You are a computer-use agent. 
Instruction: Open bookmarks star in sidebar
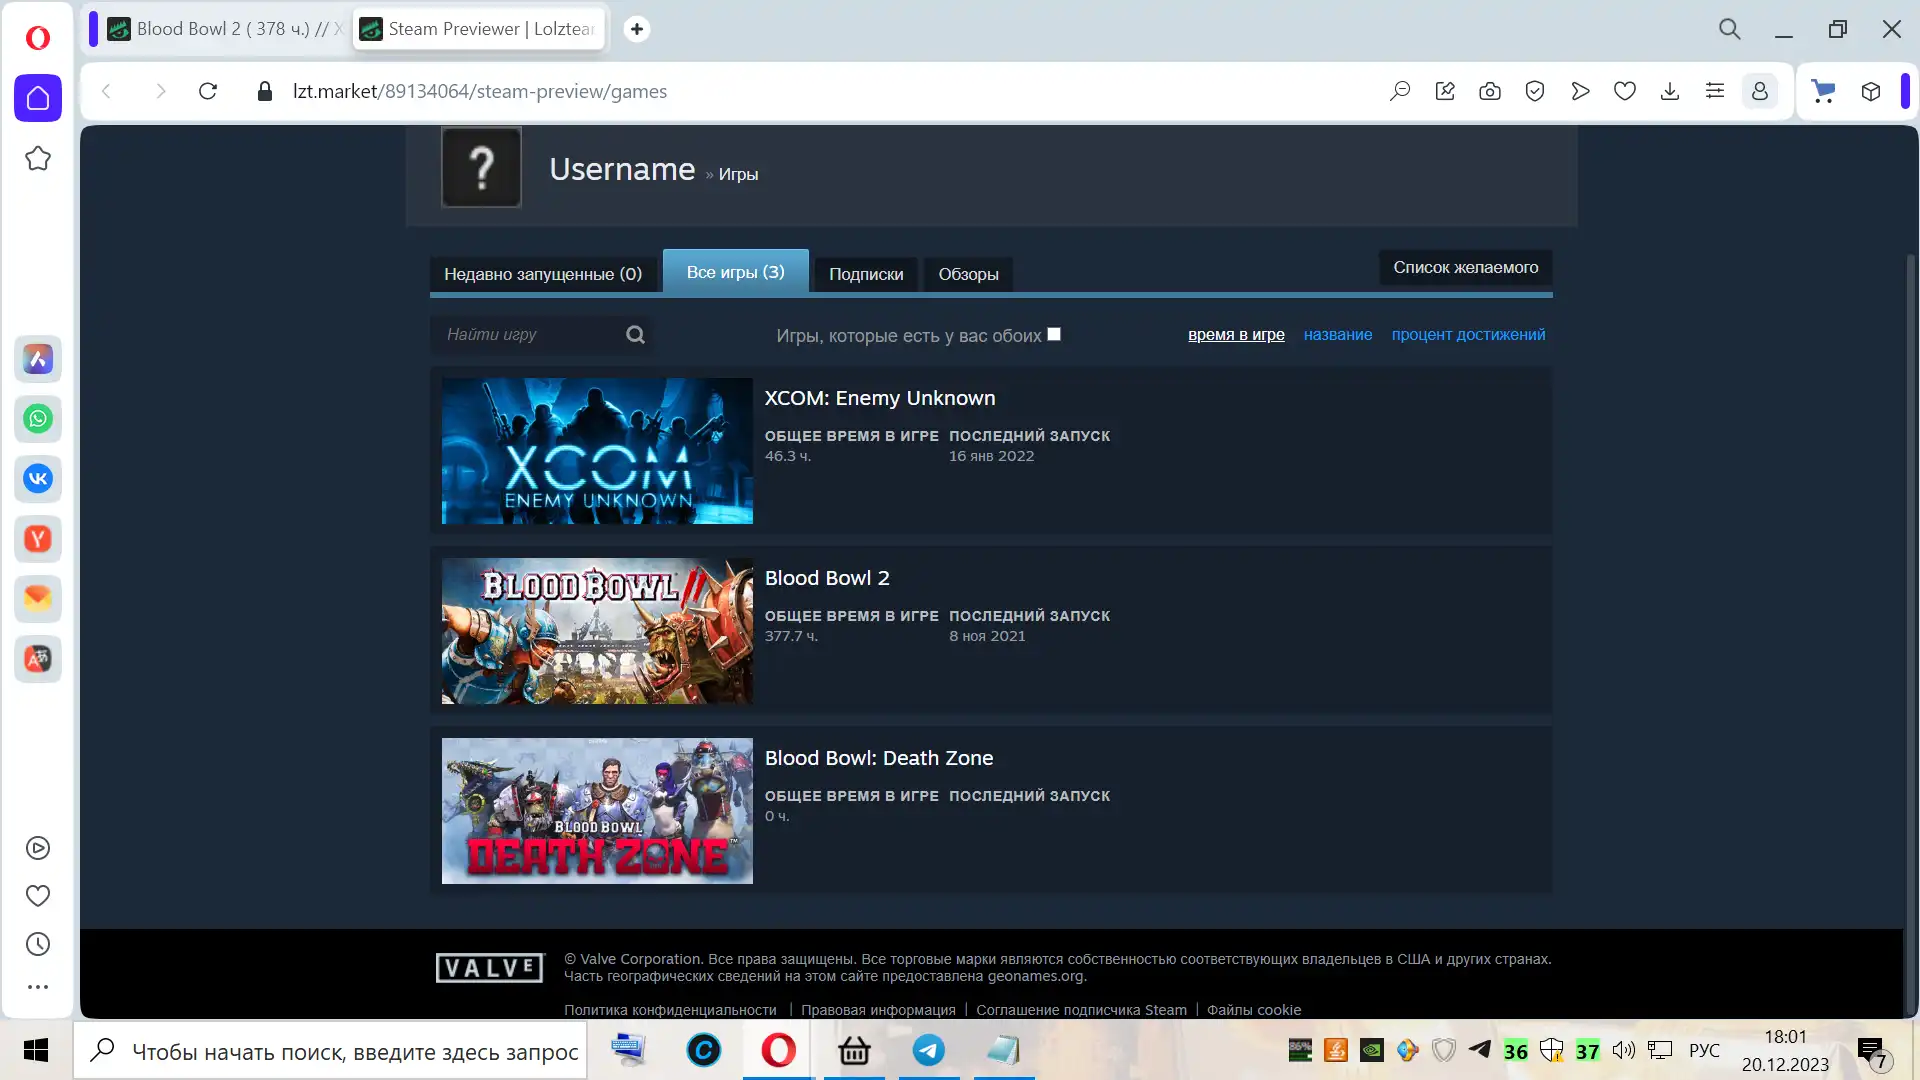pos(38,158)
